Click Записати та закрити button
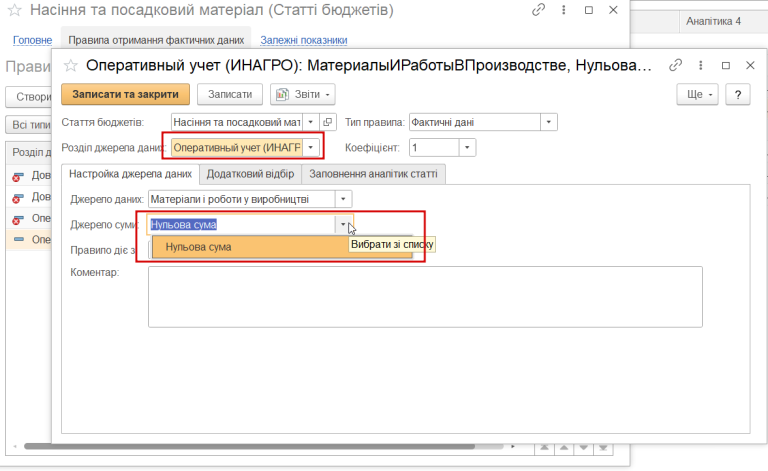768x471 pixels. click(125, 94)
